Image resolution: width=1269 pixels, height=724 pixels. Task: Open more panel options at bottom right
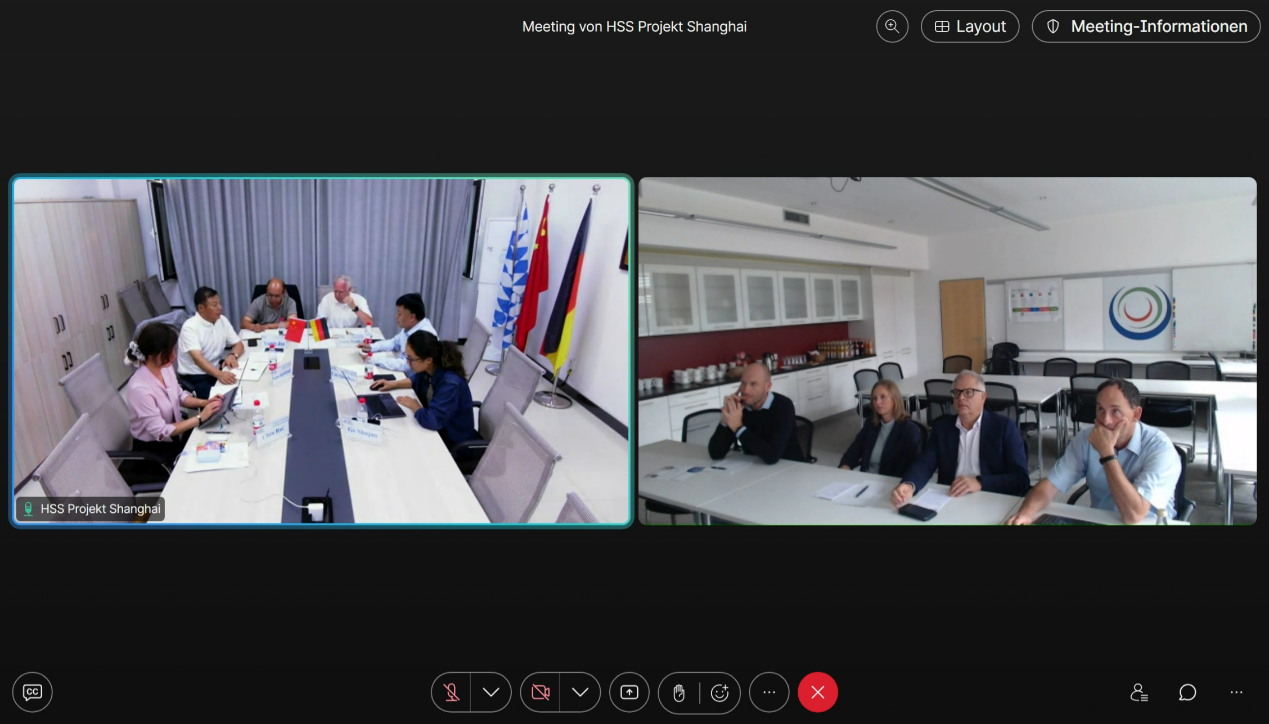click(x=1236, y=692)
